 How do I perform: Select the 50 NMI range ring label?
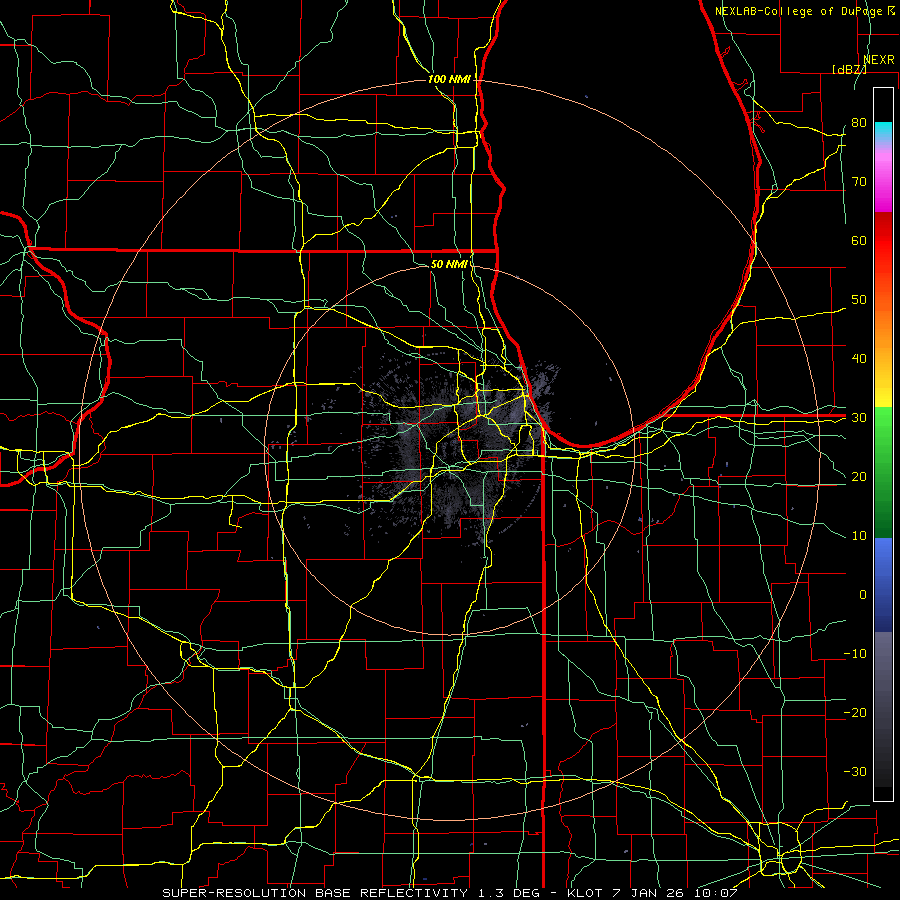pyautogui.click(x=449, y=264)
